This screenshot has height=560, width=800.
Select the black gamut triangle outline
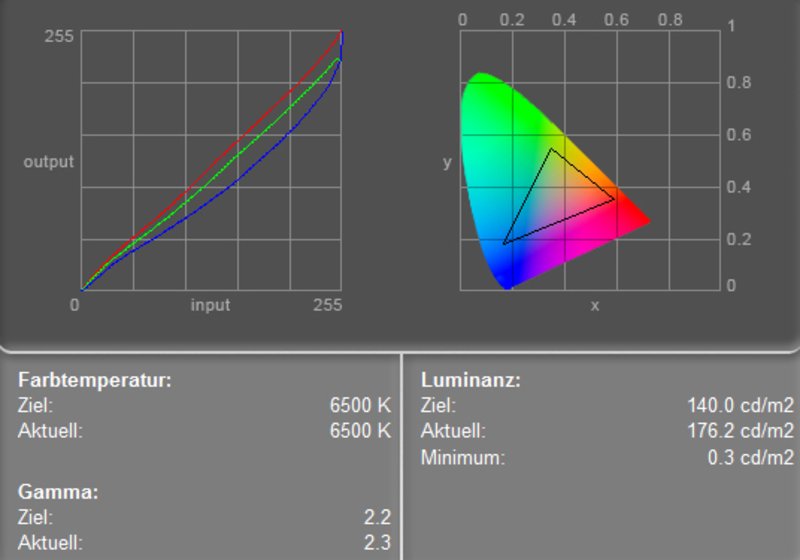559,196
